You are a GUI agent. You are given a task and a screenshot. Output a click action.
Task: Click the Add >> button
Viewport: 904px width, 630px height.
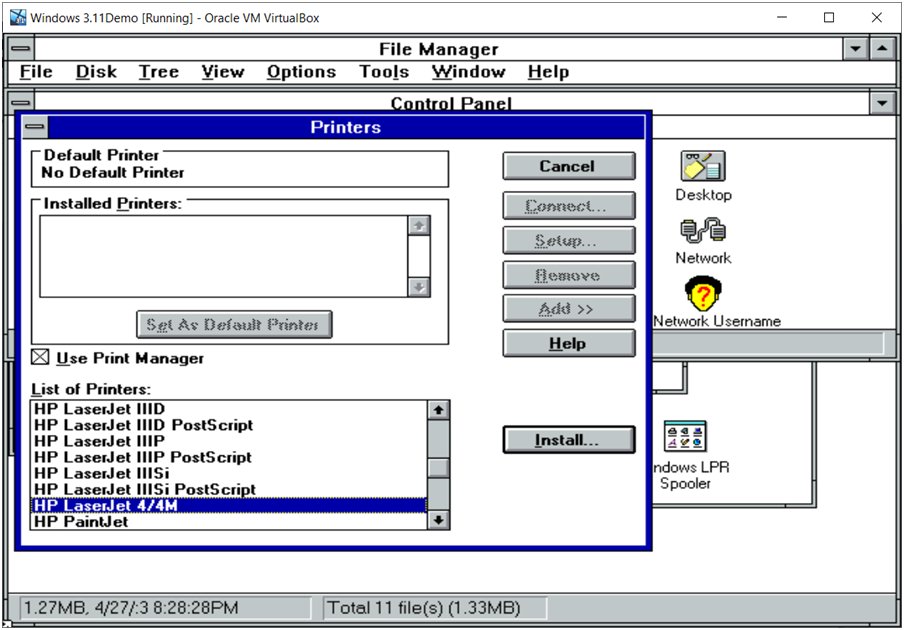pyautogui.click(x=568, y=309)
